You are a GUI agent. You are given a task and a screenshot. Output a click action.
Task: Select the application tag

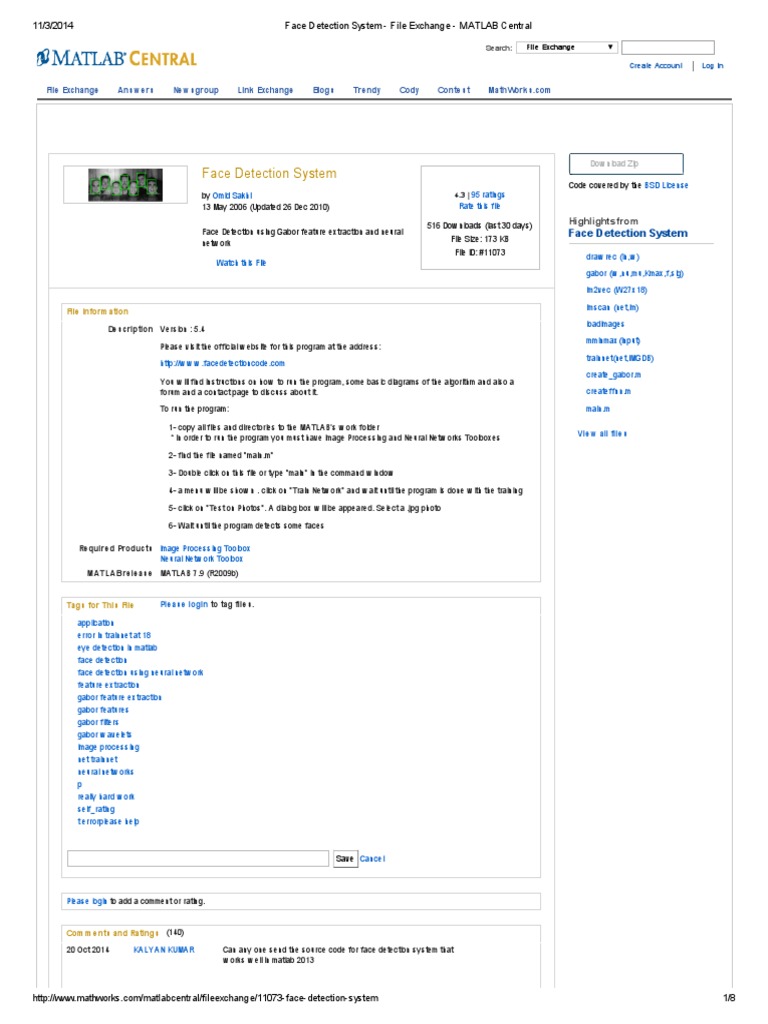click(x=95, y=623)
